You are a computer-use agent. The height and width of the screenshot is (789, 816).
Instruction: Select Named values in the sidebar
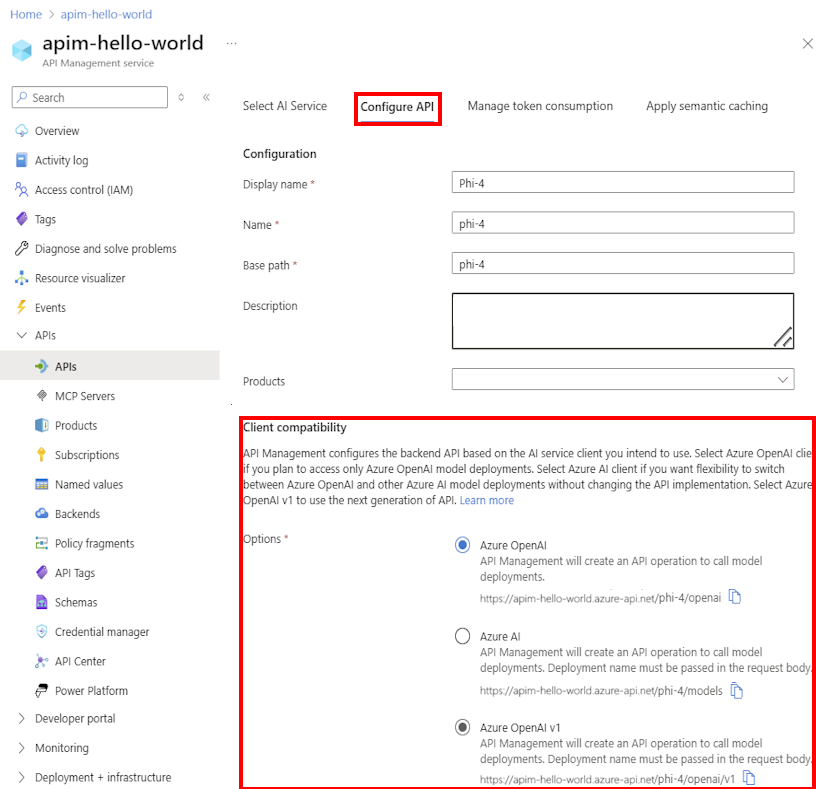pyautogui.click(x=88, y=483)
